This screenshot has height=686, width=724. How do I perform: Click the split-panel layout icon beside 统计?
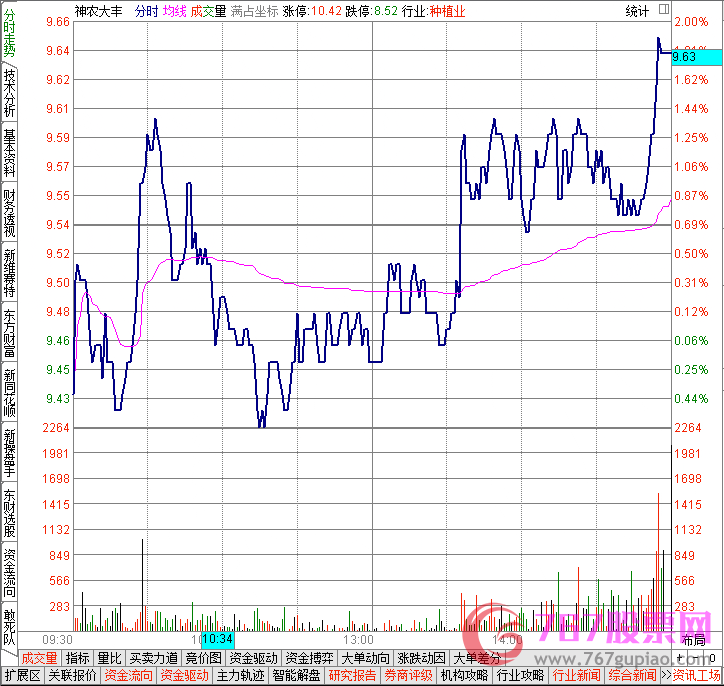coord(664,9)
